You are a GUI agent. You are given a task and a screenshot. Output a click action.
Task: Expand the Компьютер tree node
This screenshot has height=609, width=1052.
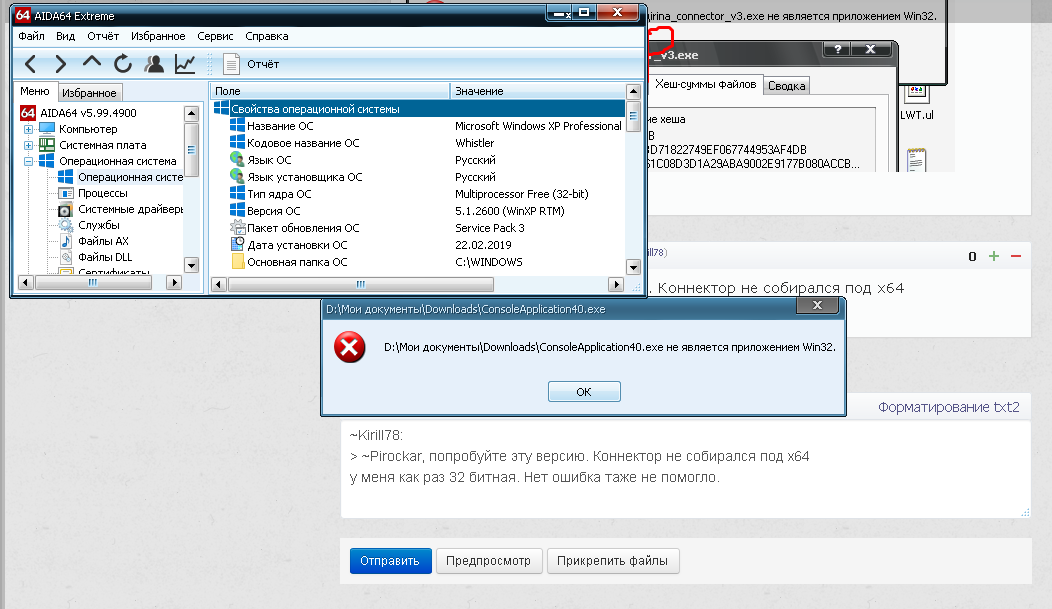[28, 129]
